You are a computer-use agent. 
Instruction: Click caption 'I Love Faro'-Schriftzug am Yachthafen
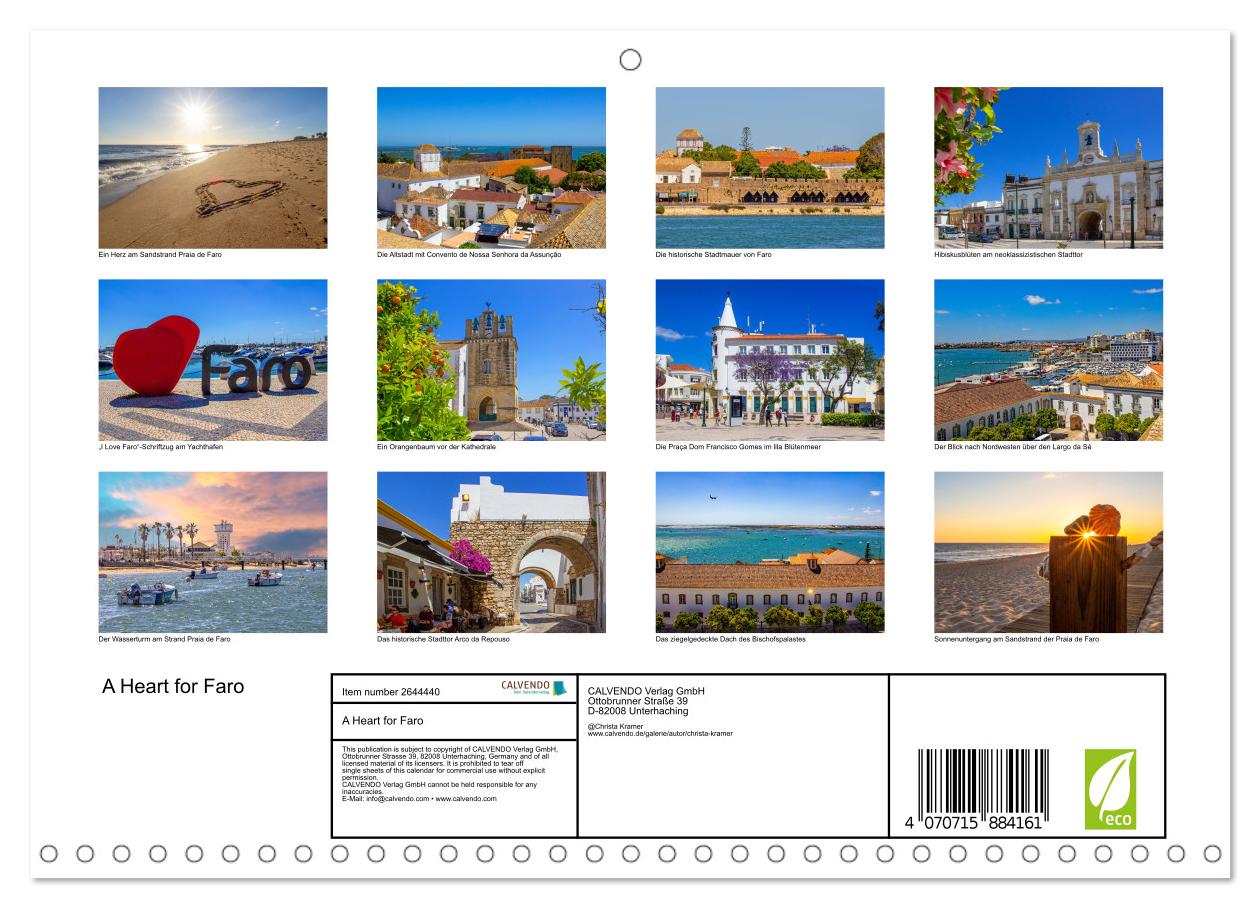tap(161, 447)
